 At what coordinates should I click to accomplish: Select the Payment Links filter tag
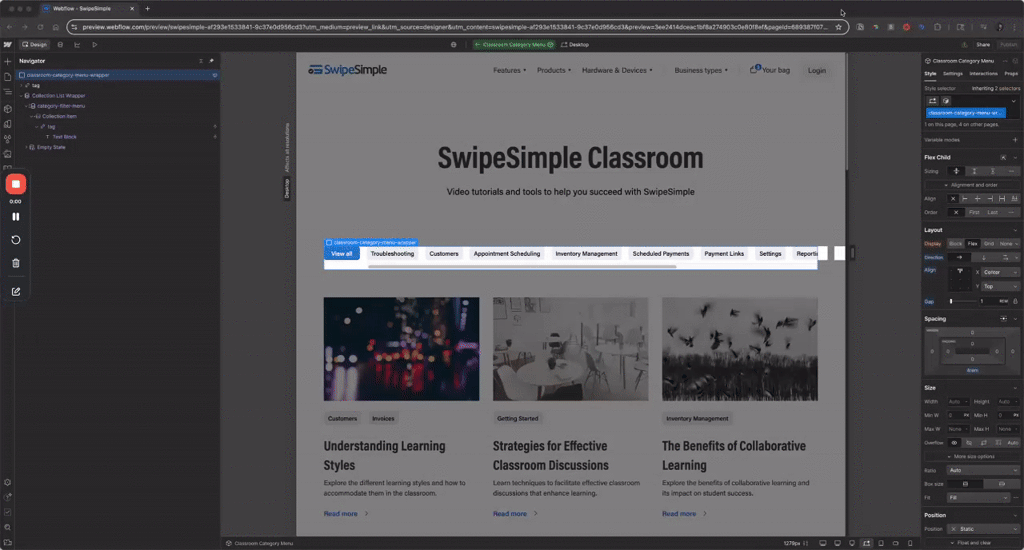[x=724, y=253]
